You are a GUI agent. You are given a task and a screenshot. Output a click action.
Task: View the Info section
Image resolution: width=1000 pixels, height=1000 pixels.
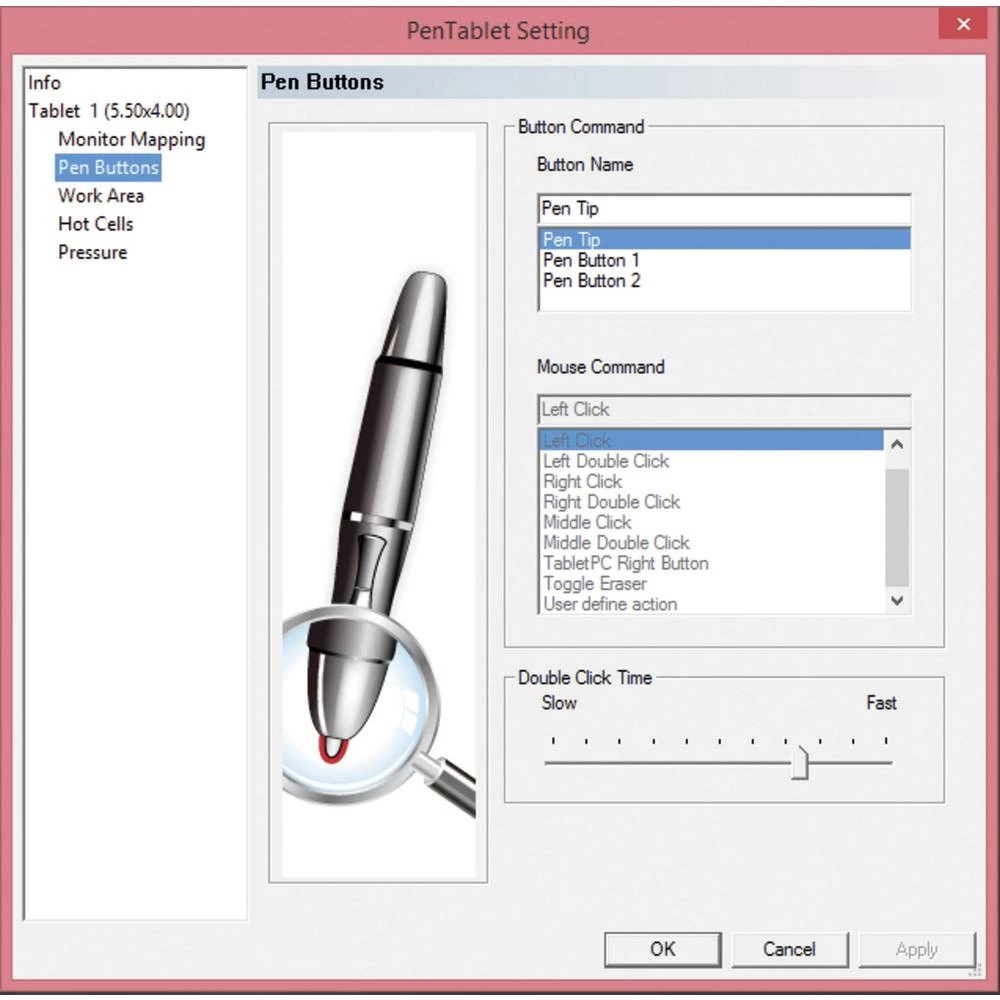click(x=44, y=83)
